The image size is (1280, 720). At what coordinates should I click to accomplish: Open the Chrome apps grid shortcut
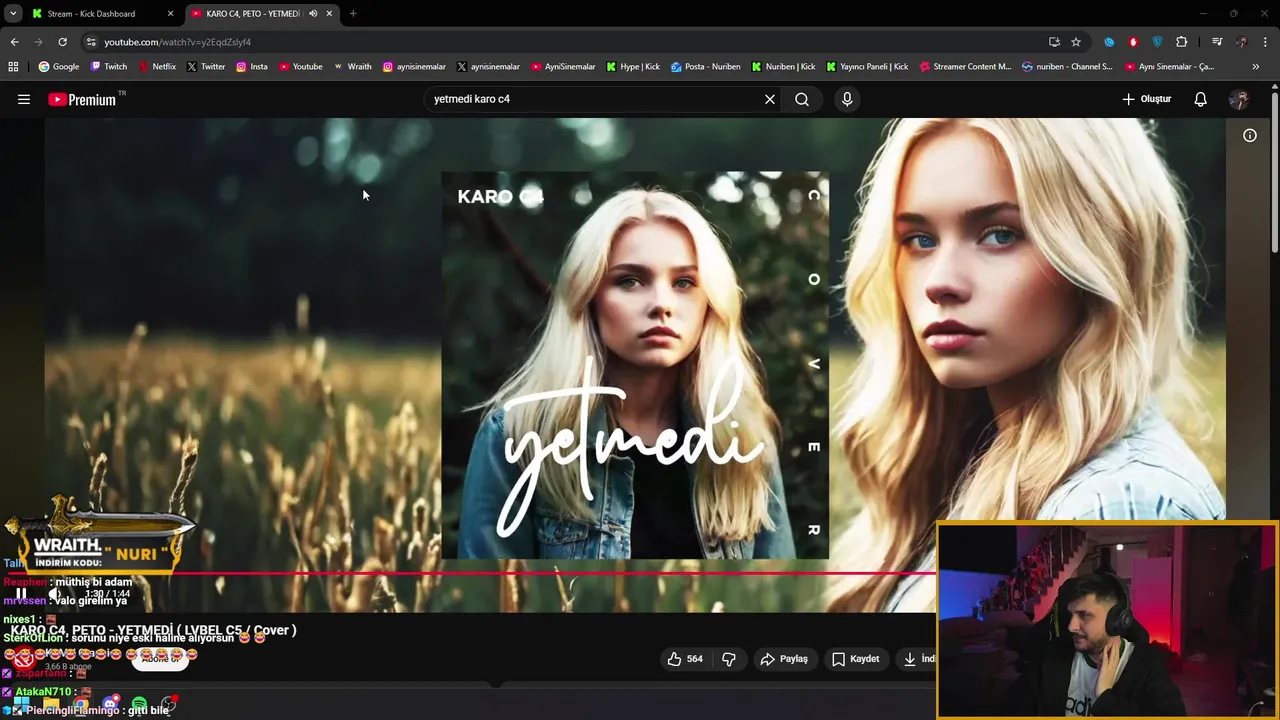click(x=13, y=67)
